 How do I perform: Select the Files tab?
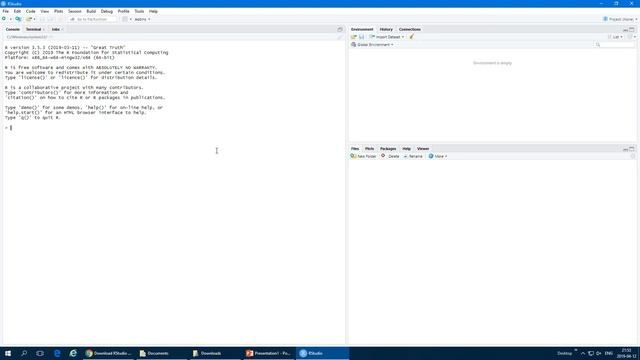pyautogui.click(x=355, y=149)
